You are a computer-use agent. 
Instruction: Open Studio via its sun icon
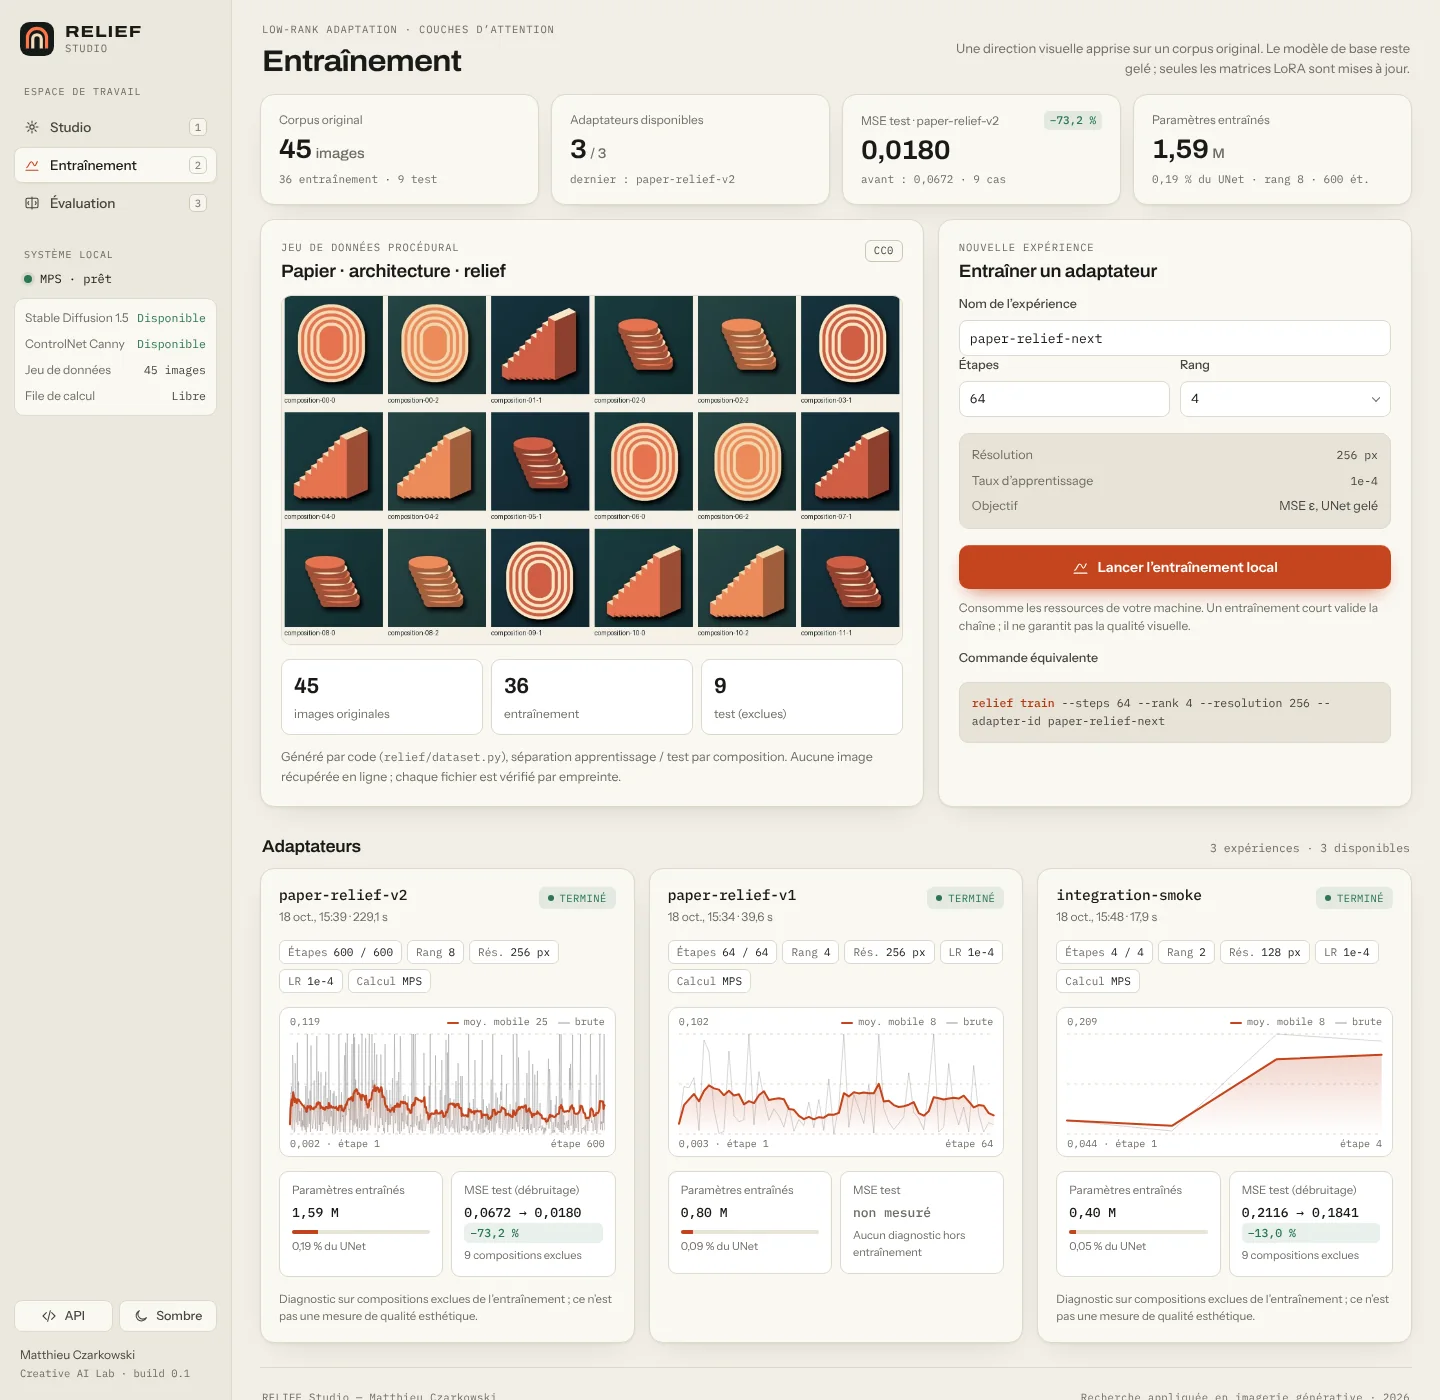32,127
